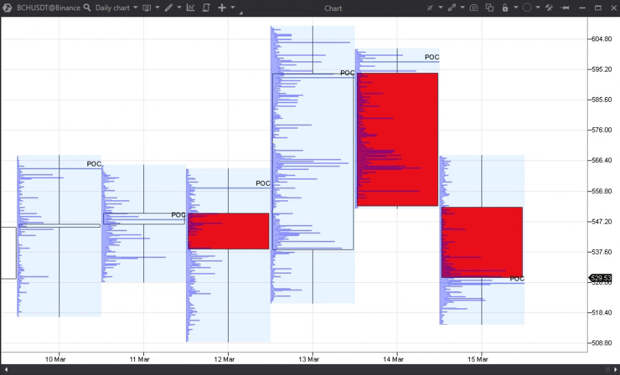The height and width of the screenshot is (375, 620).
Task: Click the POC label on 11 Mar profile
Action: point(178,215)
